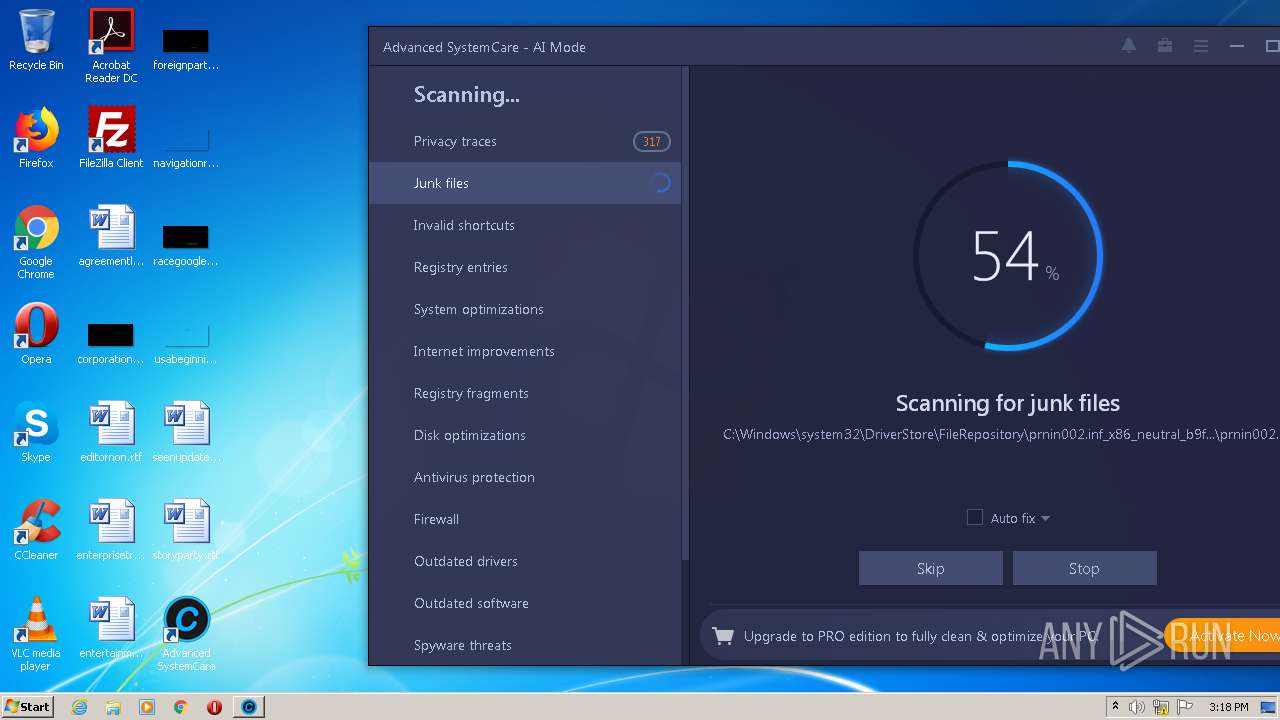Image resolution: width=1280 pixels, height=720 pixels.
Task: Select Opera desktop shortcut
Action: 36,334
